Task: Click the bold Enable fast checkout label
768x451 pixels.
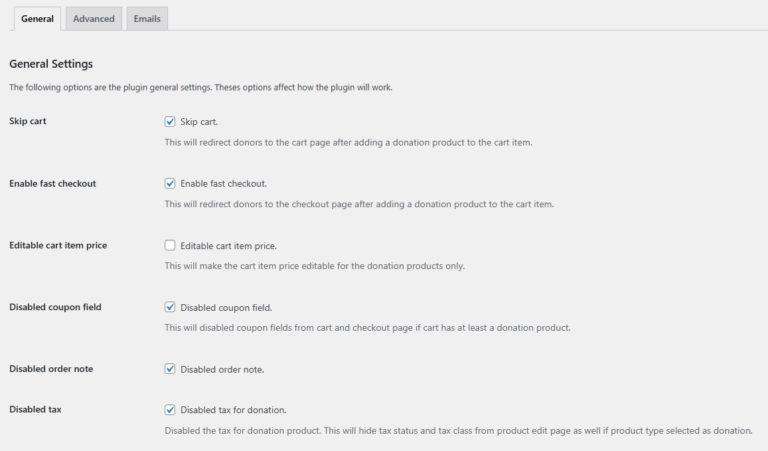Action: tap(52, 184)
